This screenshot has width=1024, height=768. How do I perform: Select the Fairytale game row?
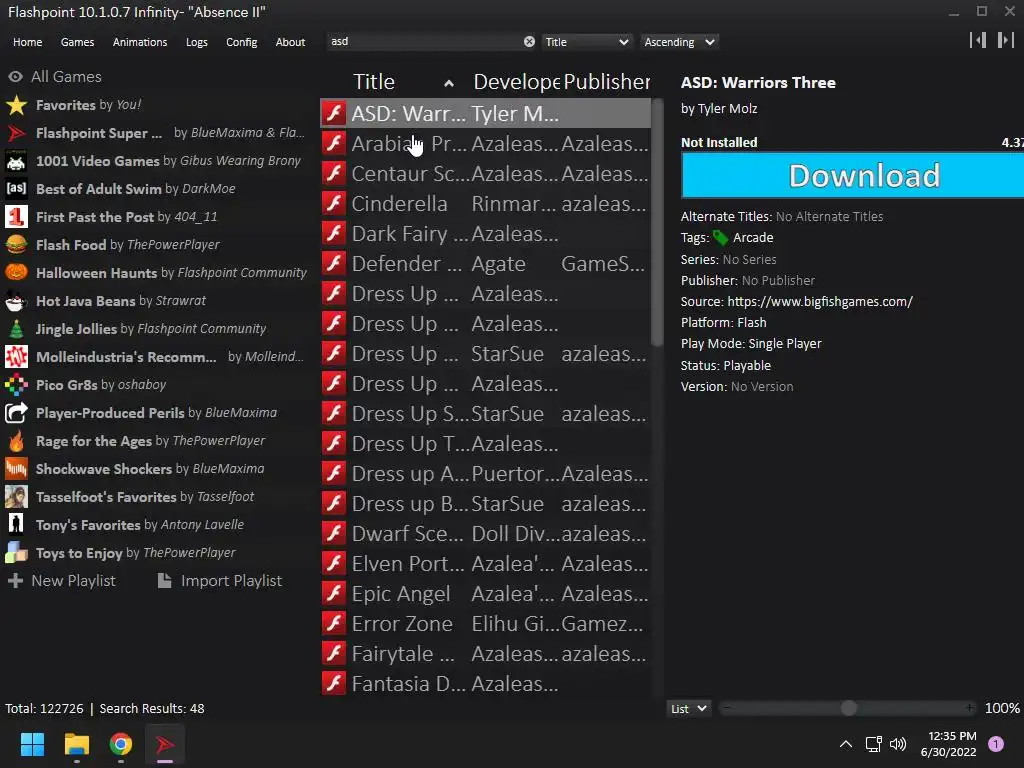coord(485,654)
